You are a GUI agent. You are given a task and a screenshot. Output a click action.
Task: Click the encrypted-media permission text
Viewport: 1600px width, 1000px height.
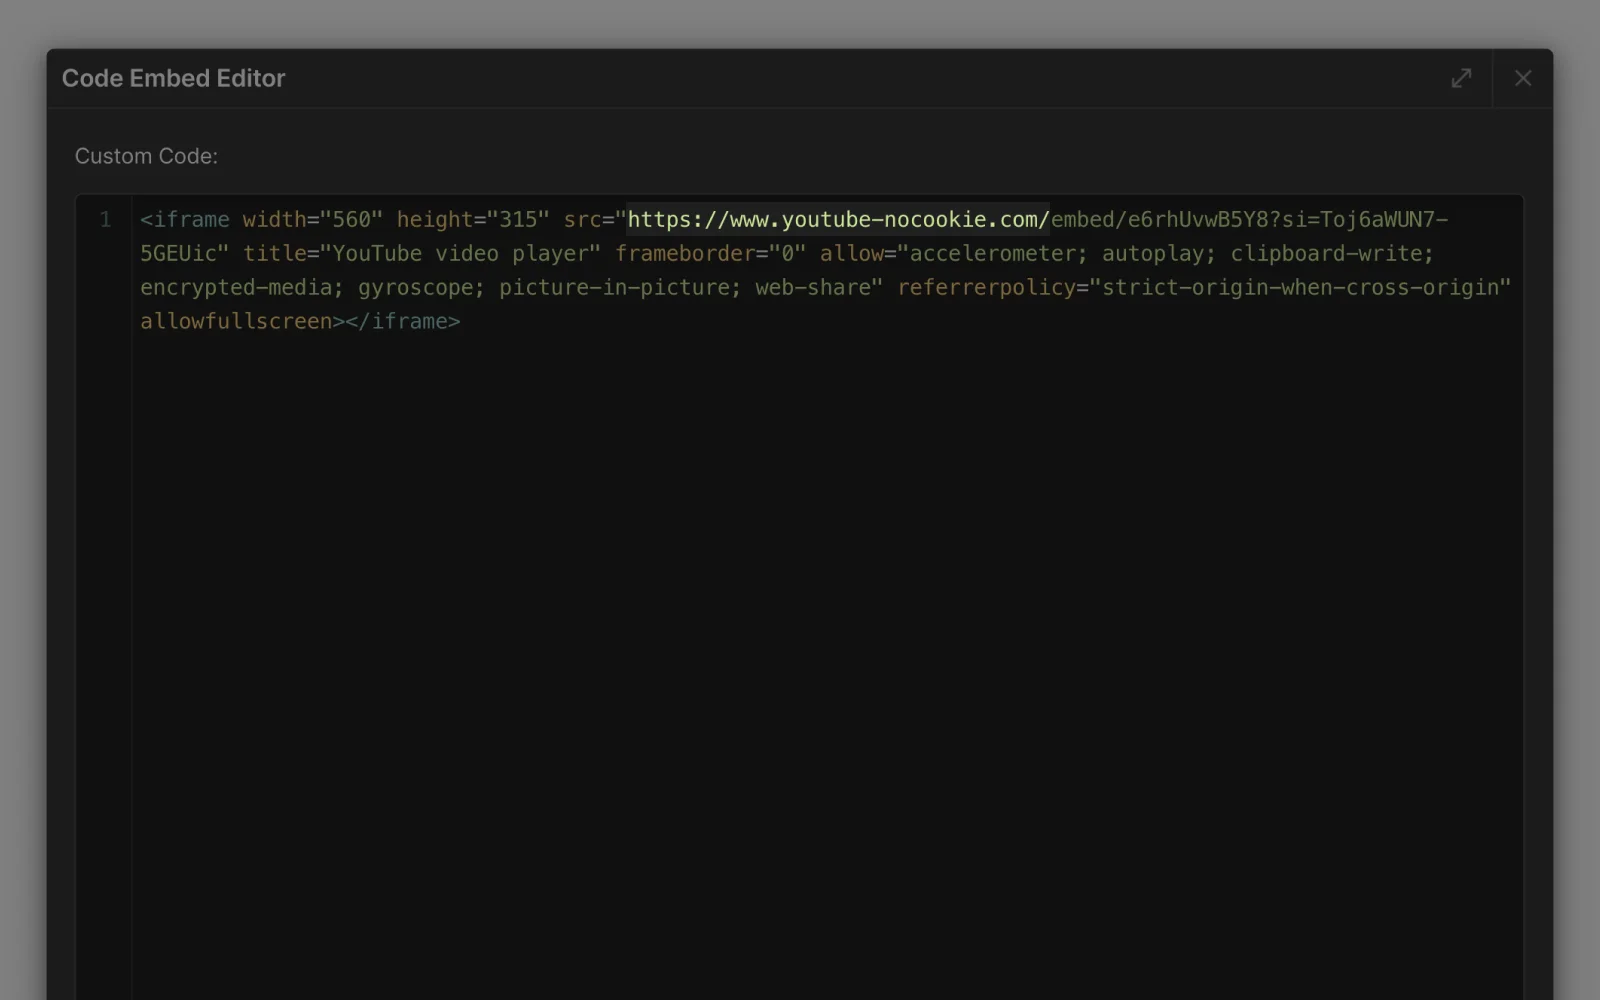235,288
